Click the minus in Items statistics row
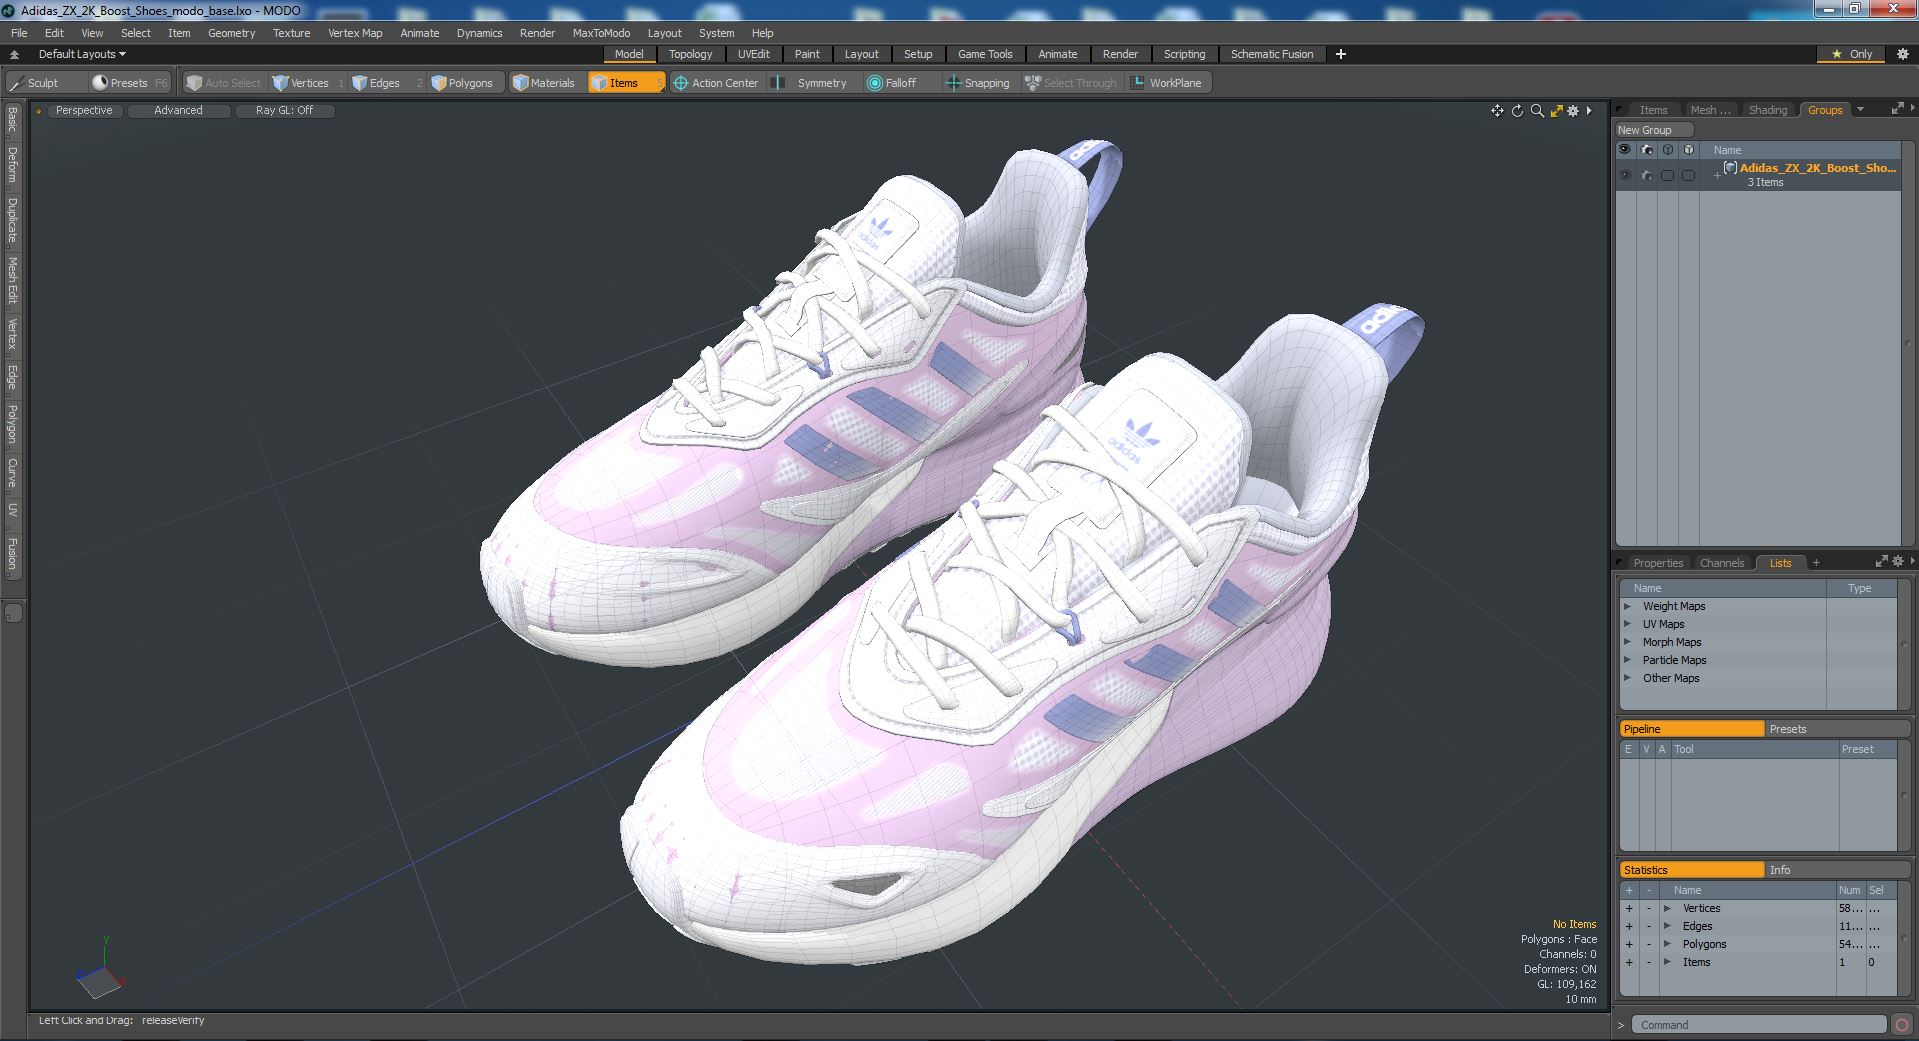The image size is (1919, 1041). [x=1649, y=962]
